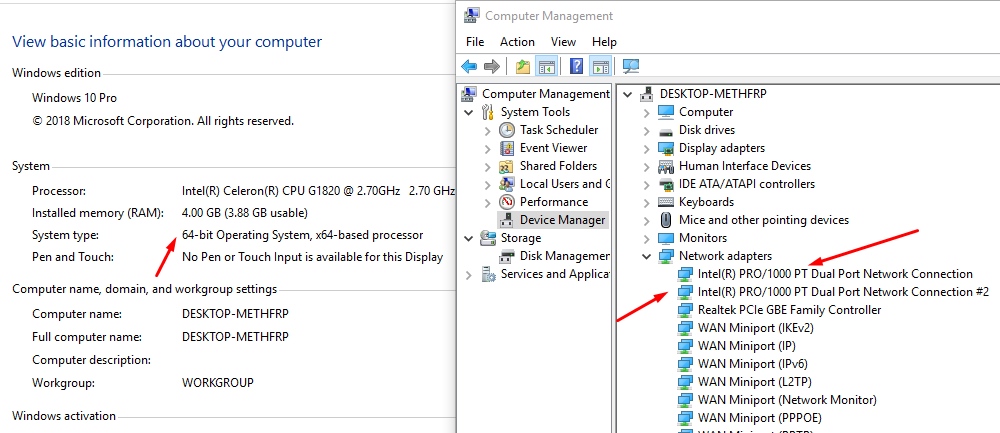
Task: Toggle the Show/Hide Action Pane button
Action: click(x=600, y=67)
